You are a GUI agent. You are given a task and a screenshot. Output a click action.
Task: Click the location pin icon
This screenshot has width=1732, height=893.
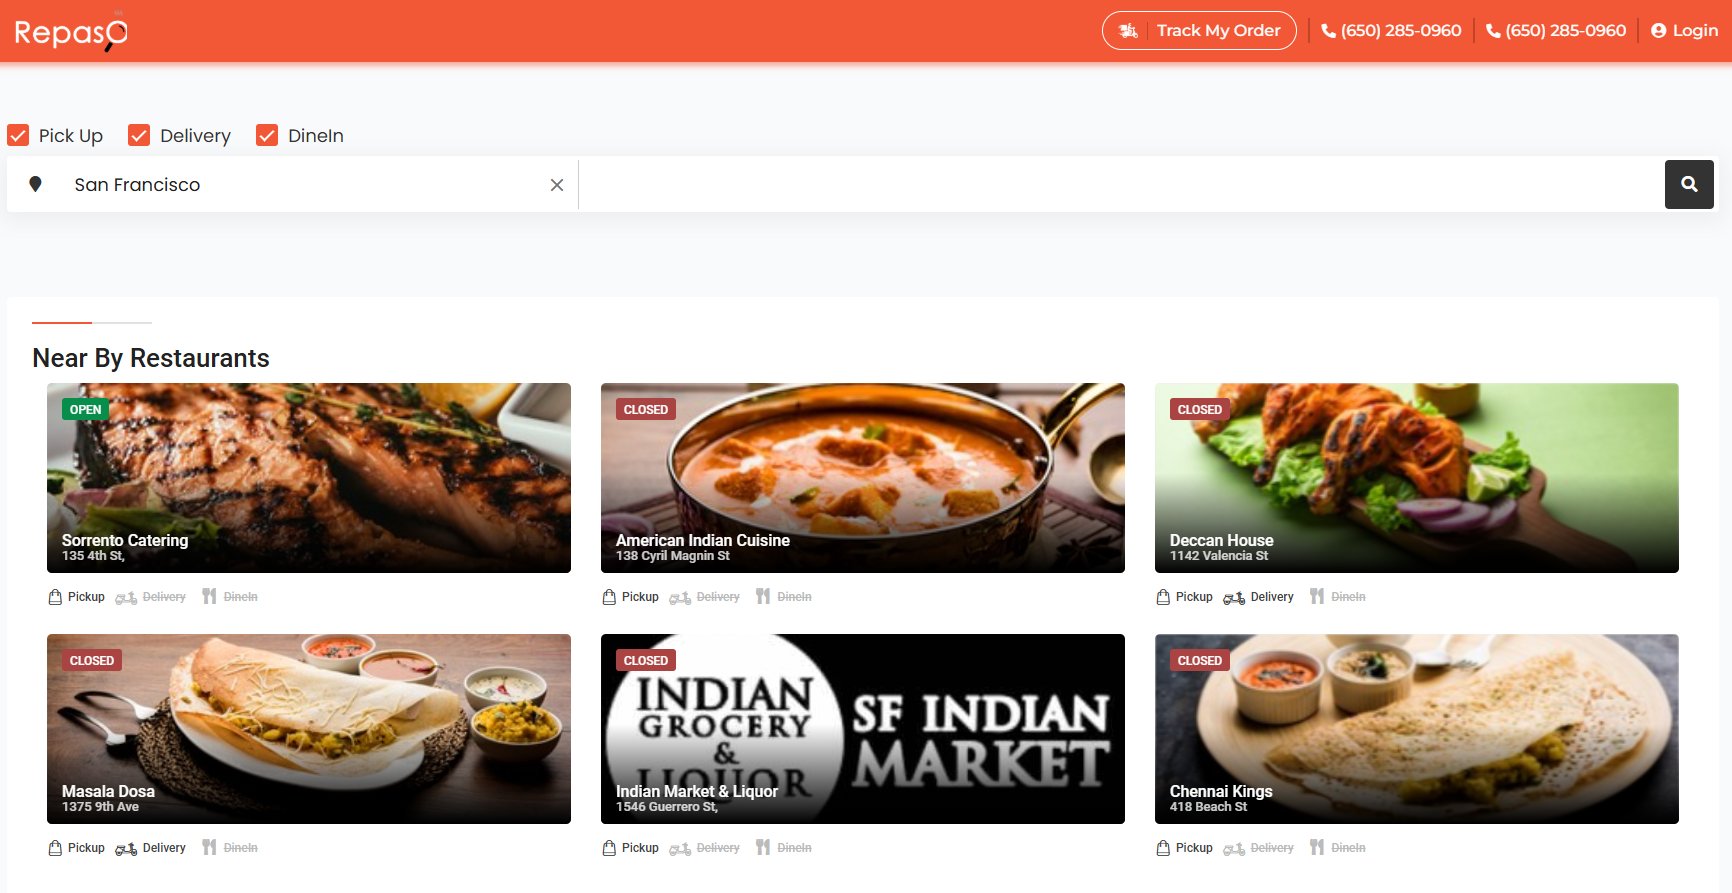[x=36, y=184]
